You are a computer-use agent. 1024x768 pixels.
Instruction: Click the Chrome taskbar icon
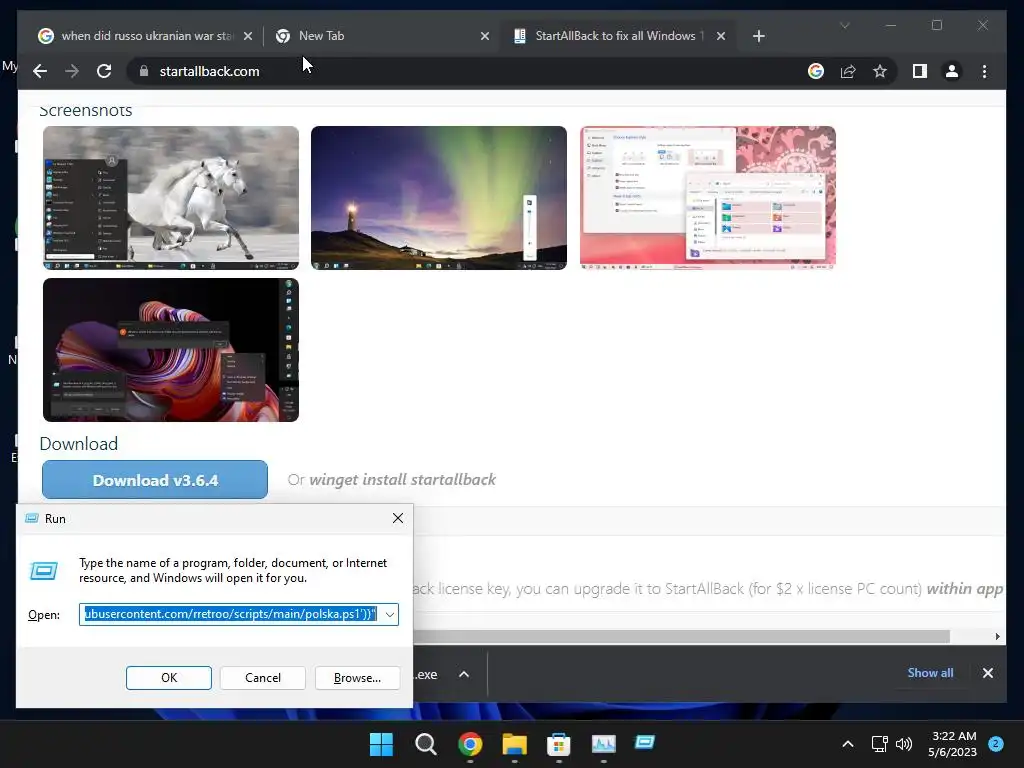[470, 743]
